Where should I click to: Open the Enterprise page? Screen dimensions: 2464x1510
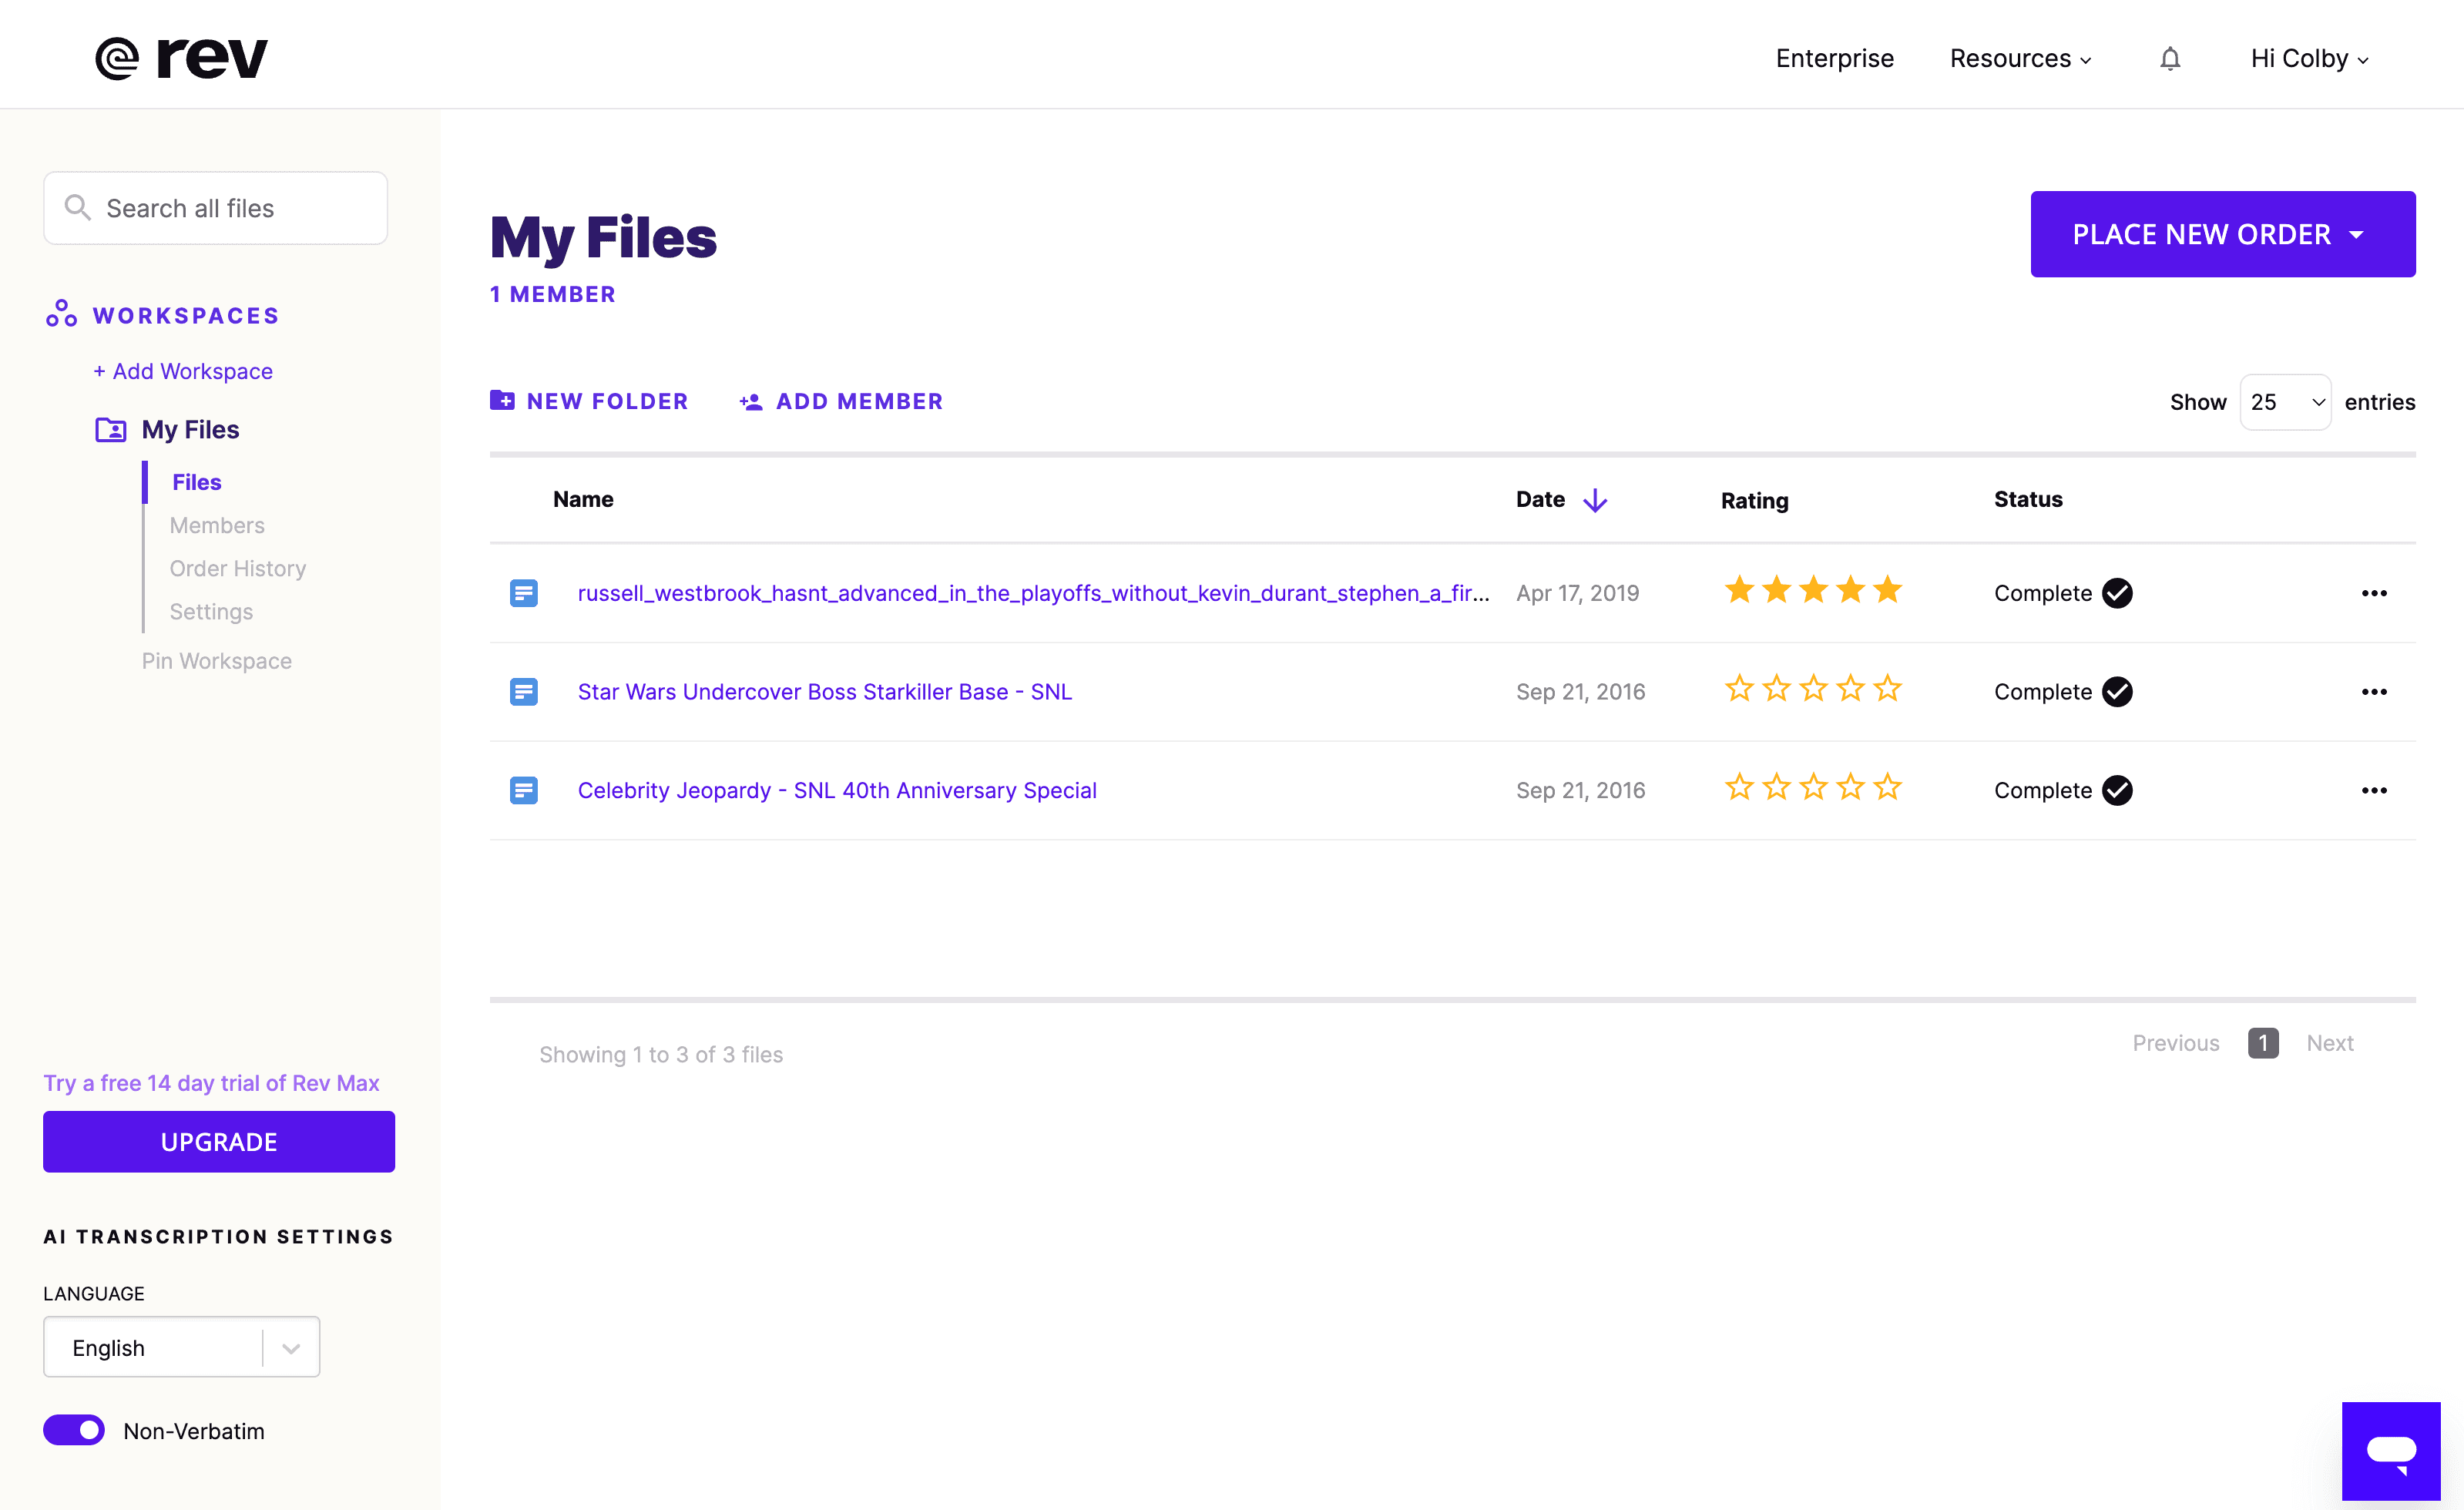coord(1834,59)
